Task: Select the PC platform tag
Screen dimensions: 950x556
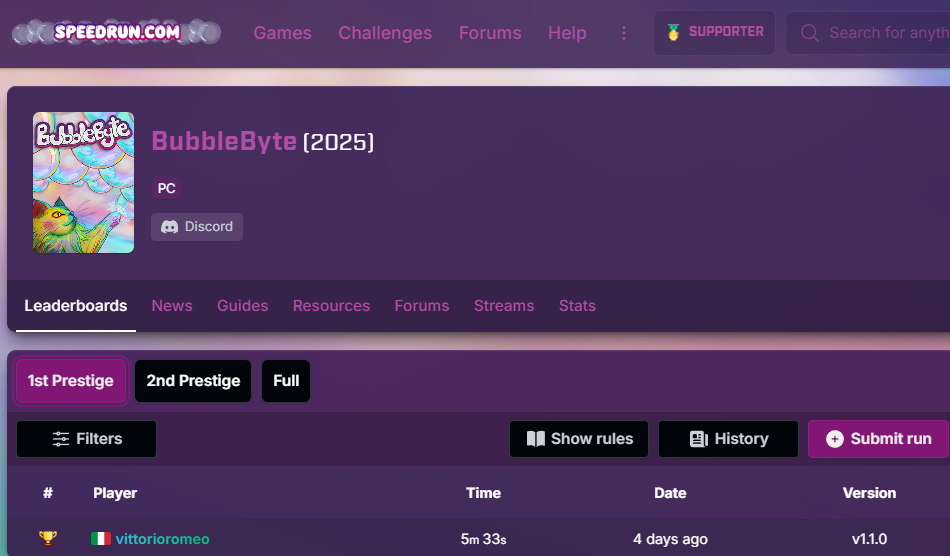Action: [x=167, y=188]
